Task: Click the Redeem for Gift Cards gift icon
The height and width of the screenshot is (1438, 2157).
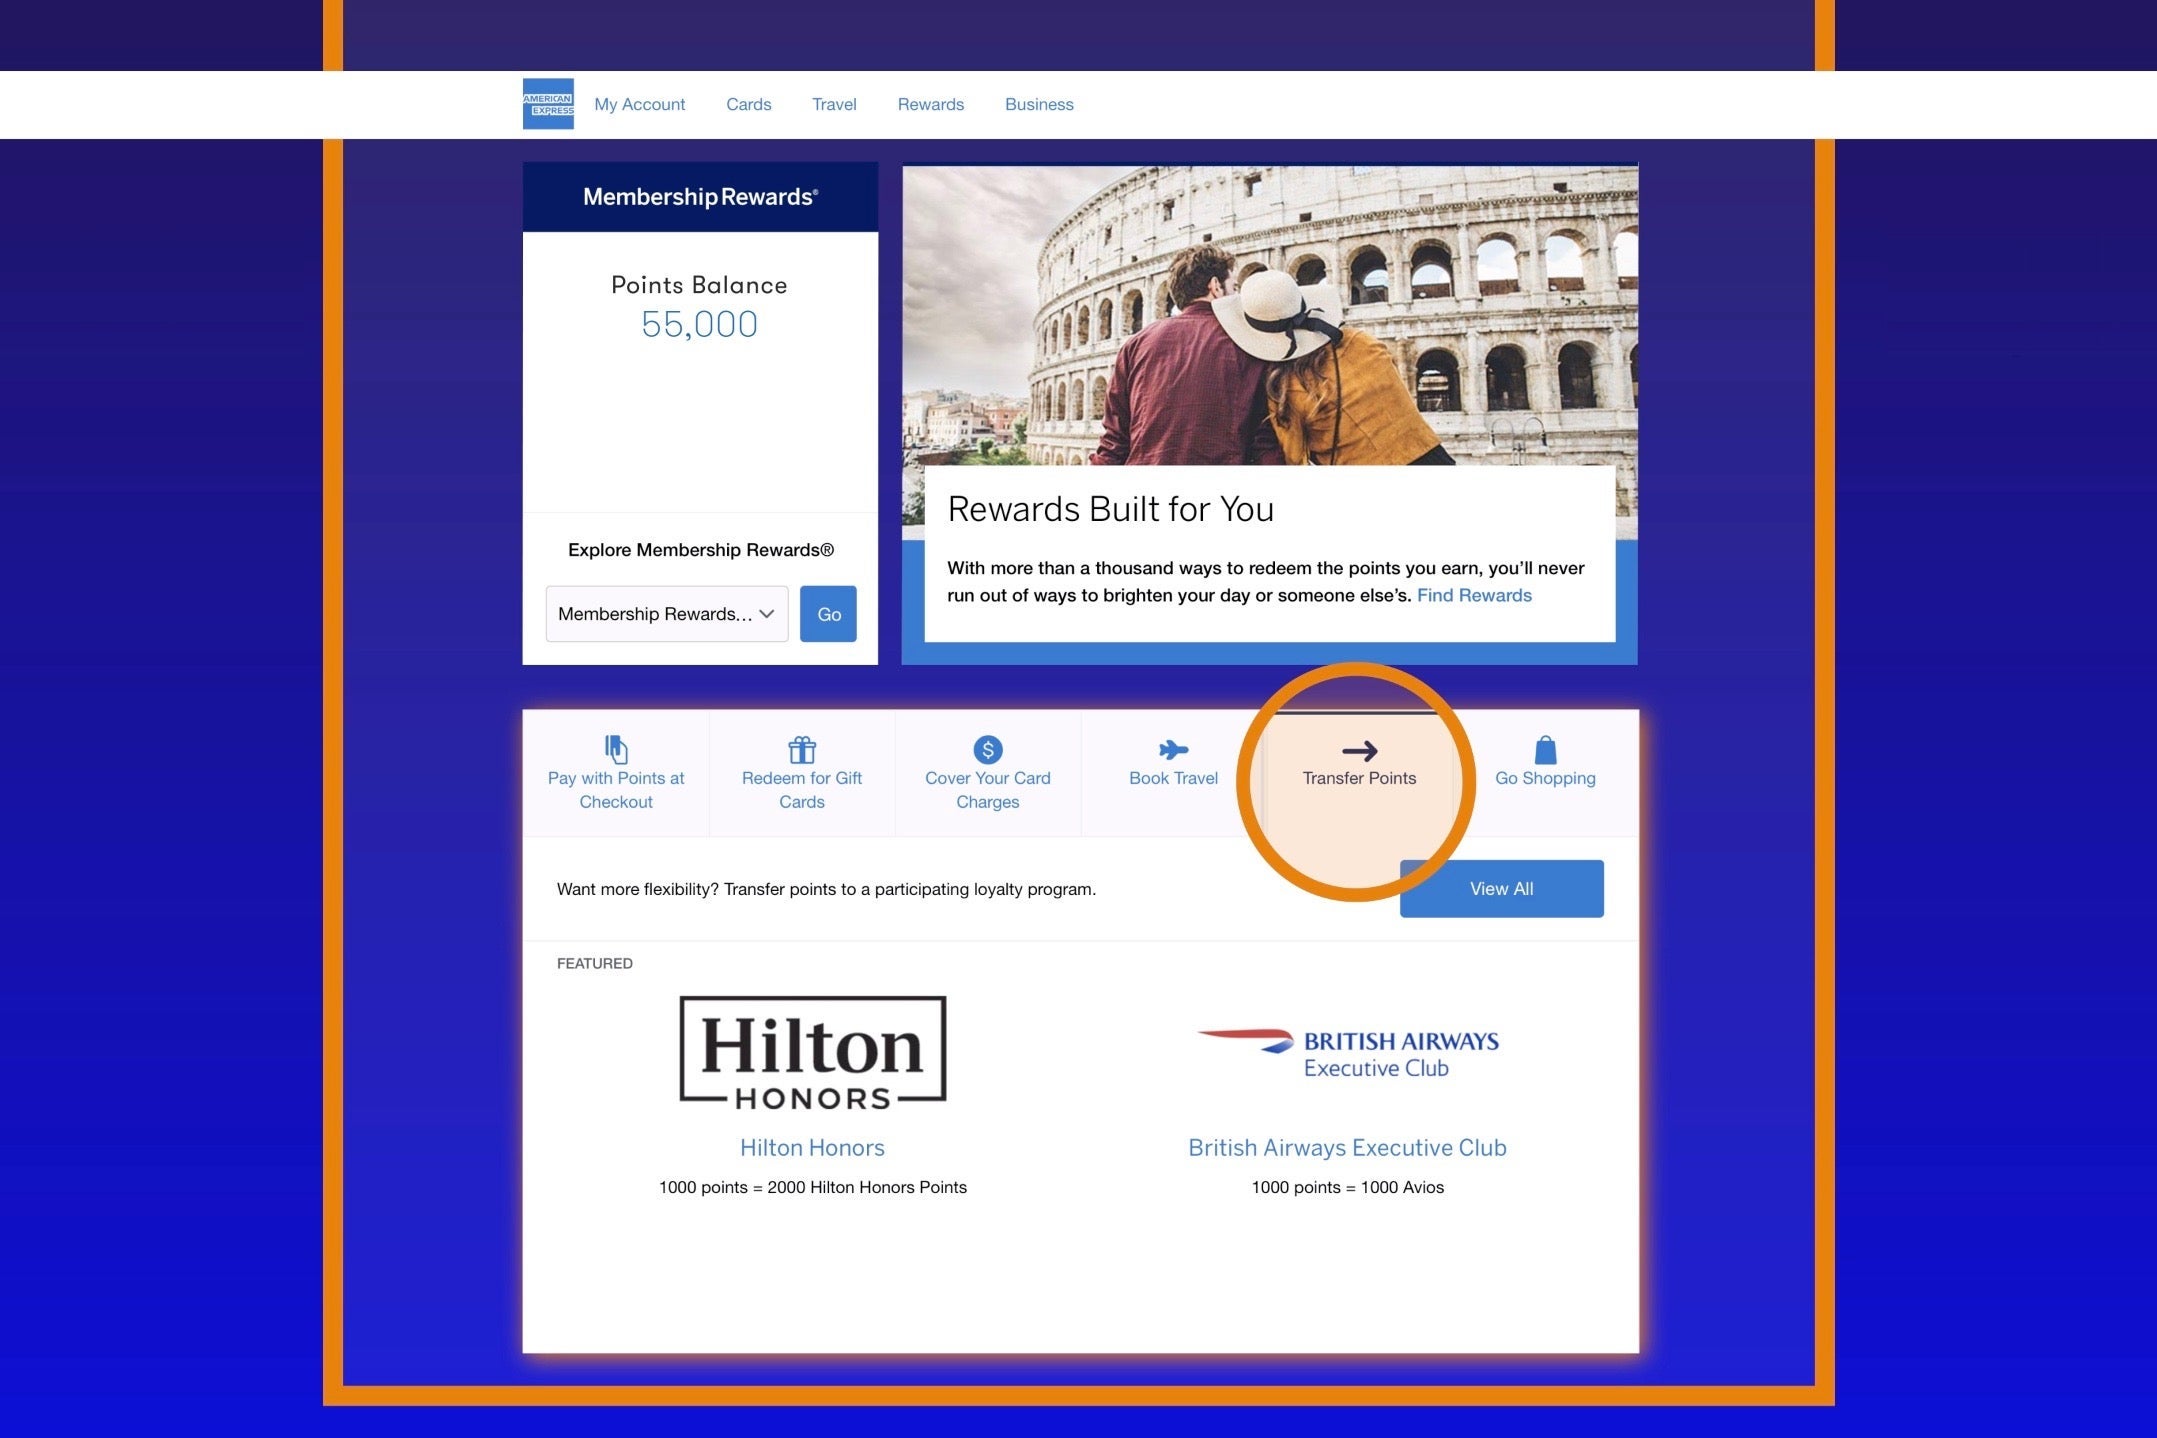Action: tap(802, 749)
